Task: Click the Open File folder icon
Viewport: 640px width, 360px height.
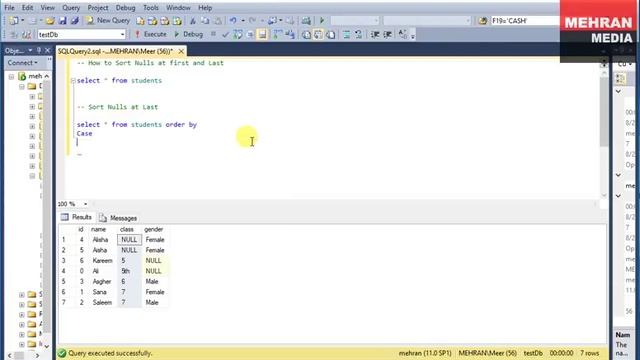Action: 50,20
